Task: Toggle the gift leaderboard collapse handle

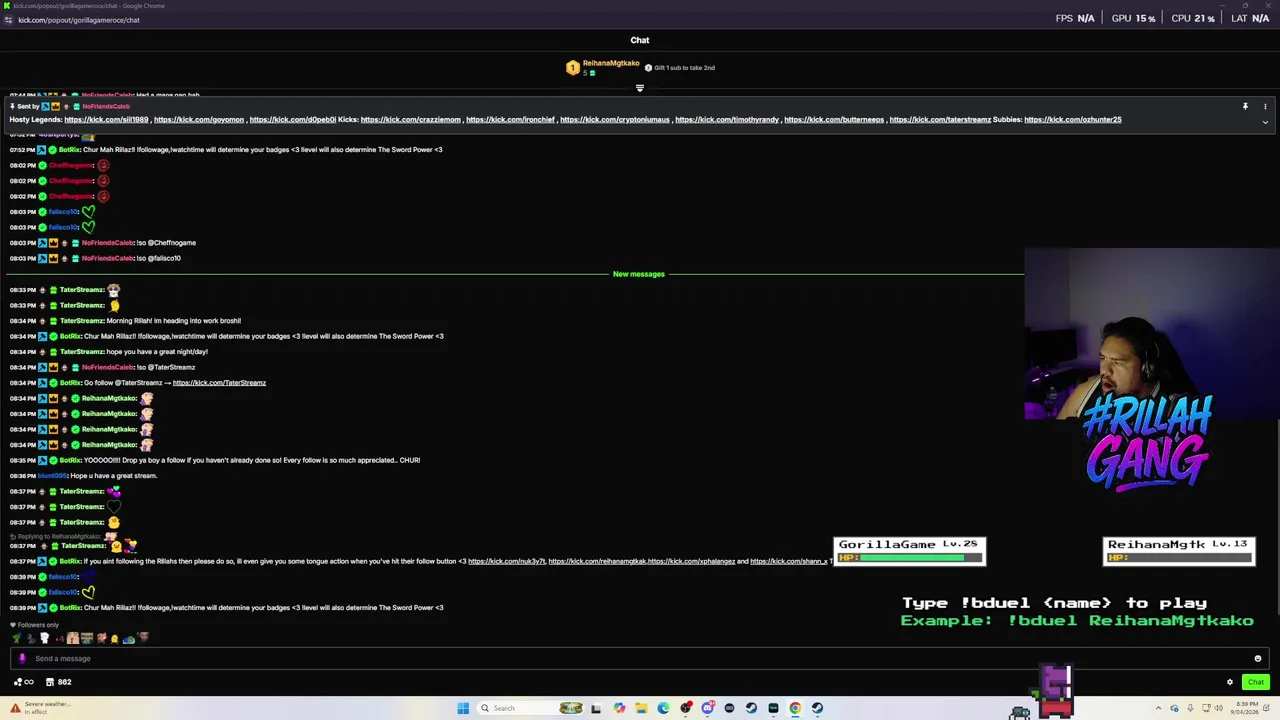Action: click(x=640, y=88)
